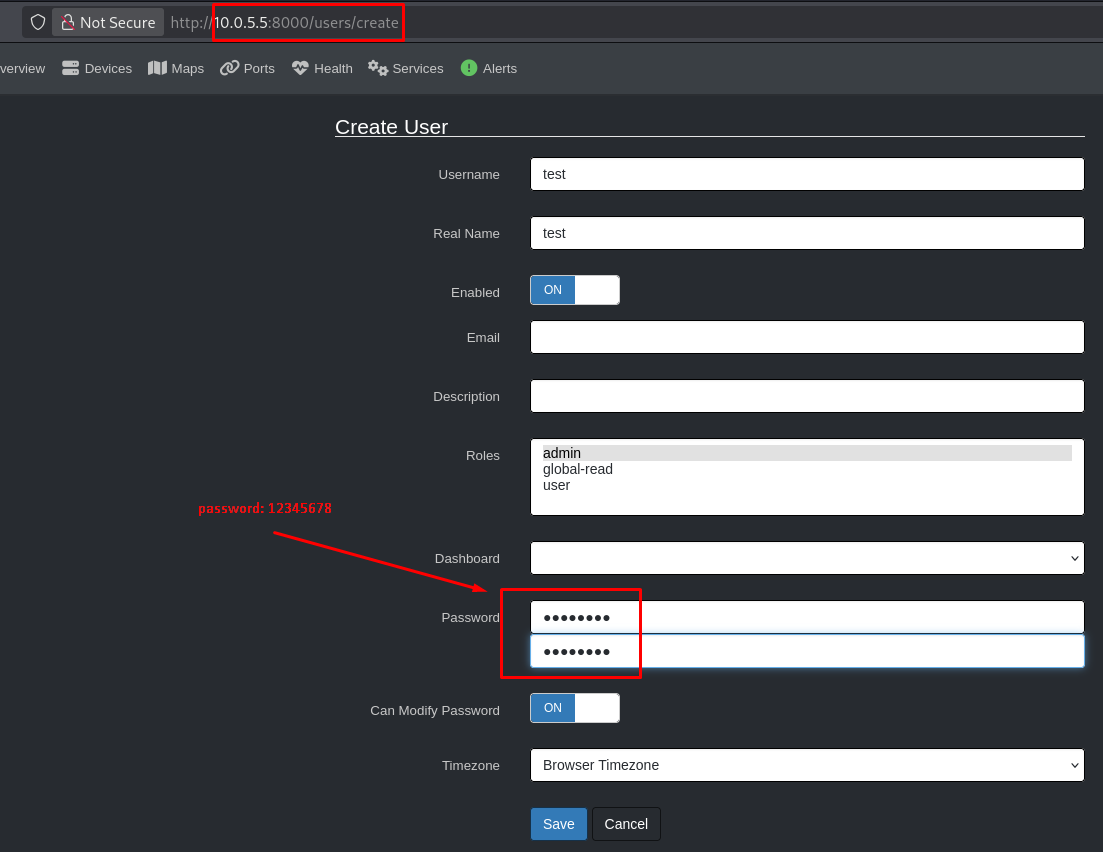Open the Dashboard dropdown
1103x852 pixels.
coord(806,558)
